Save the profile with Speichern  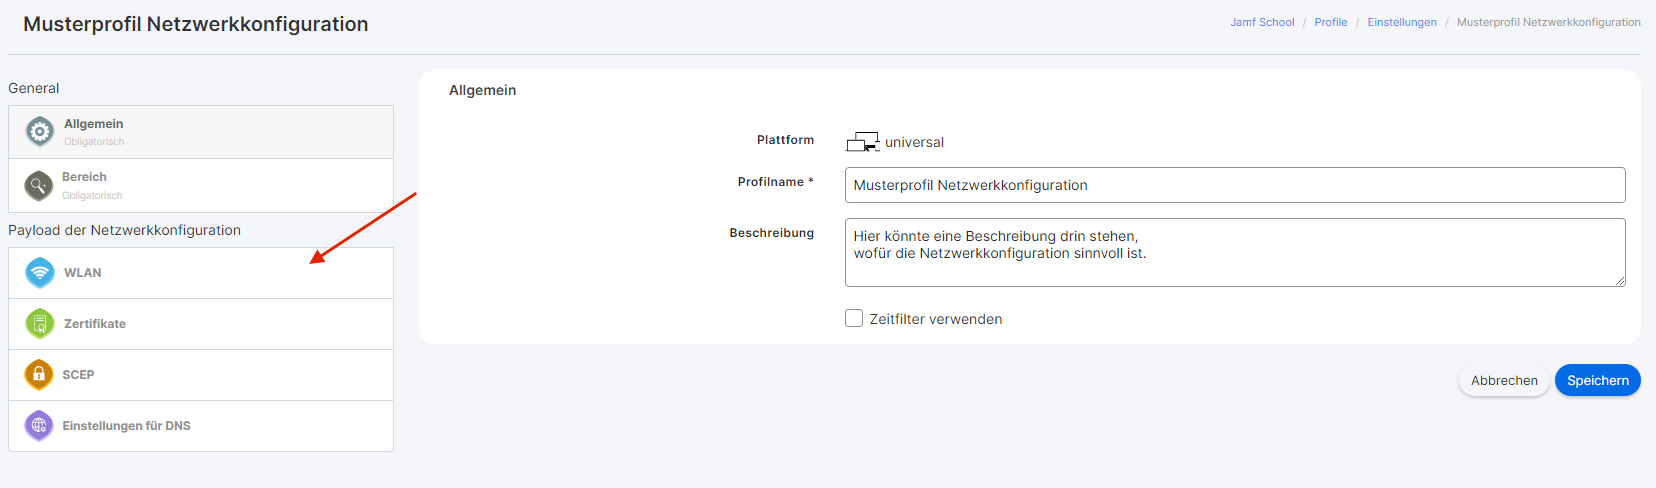pyautogui.click(x=1597, y=380)
